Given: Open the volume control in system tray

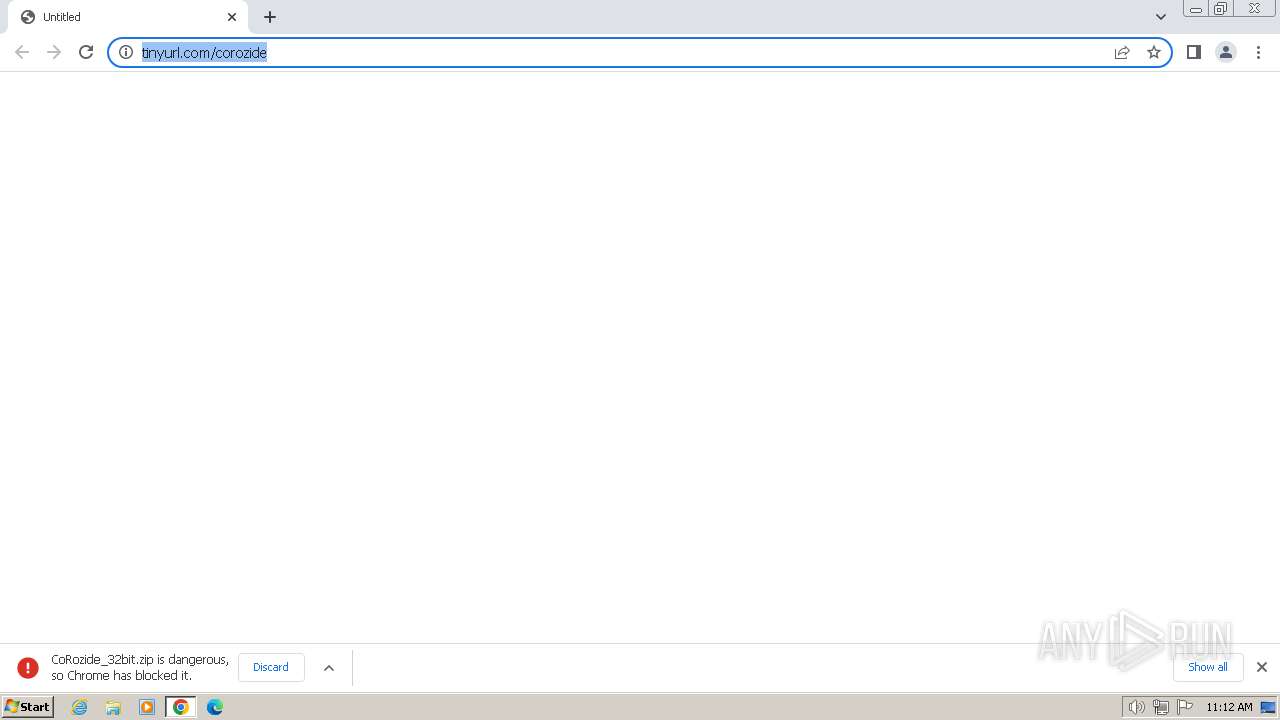Looking at the screenshot, I should click(x=1136, y=707).
